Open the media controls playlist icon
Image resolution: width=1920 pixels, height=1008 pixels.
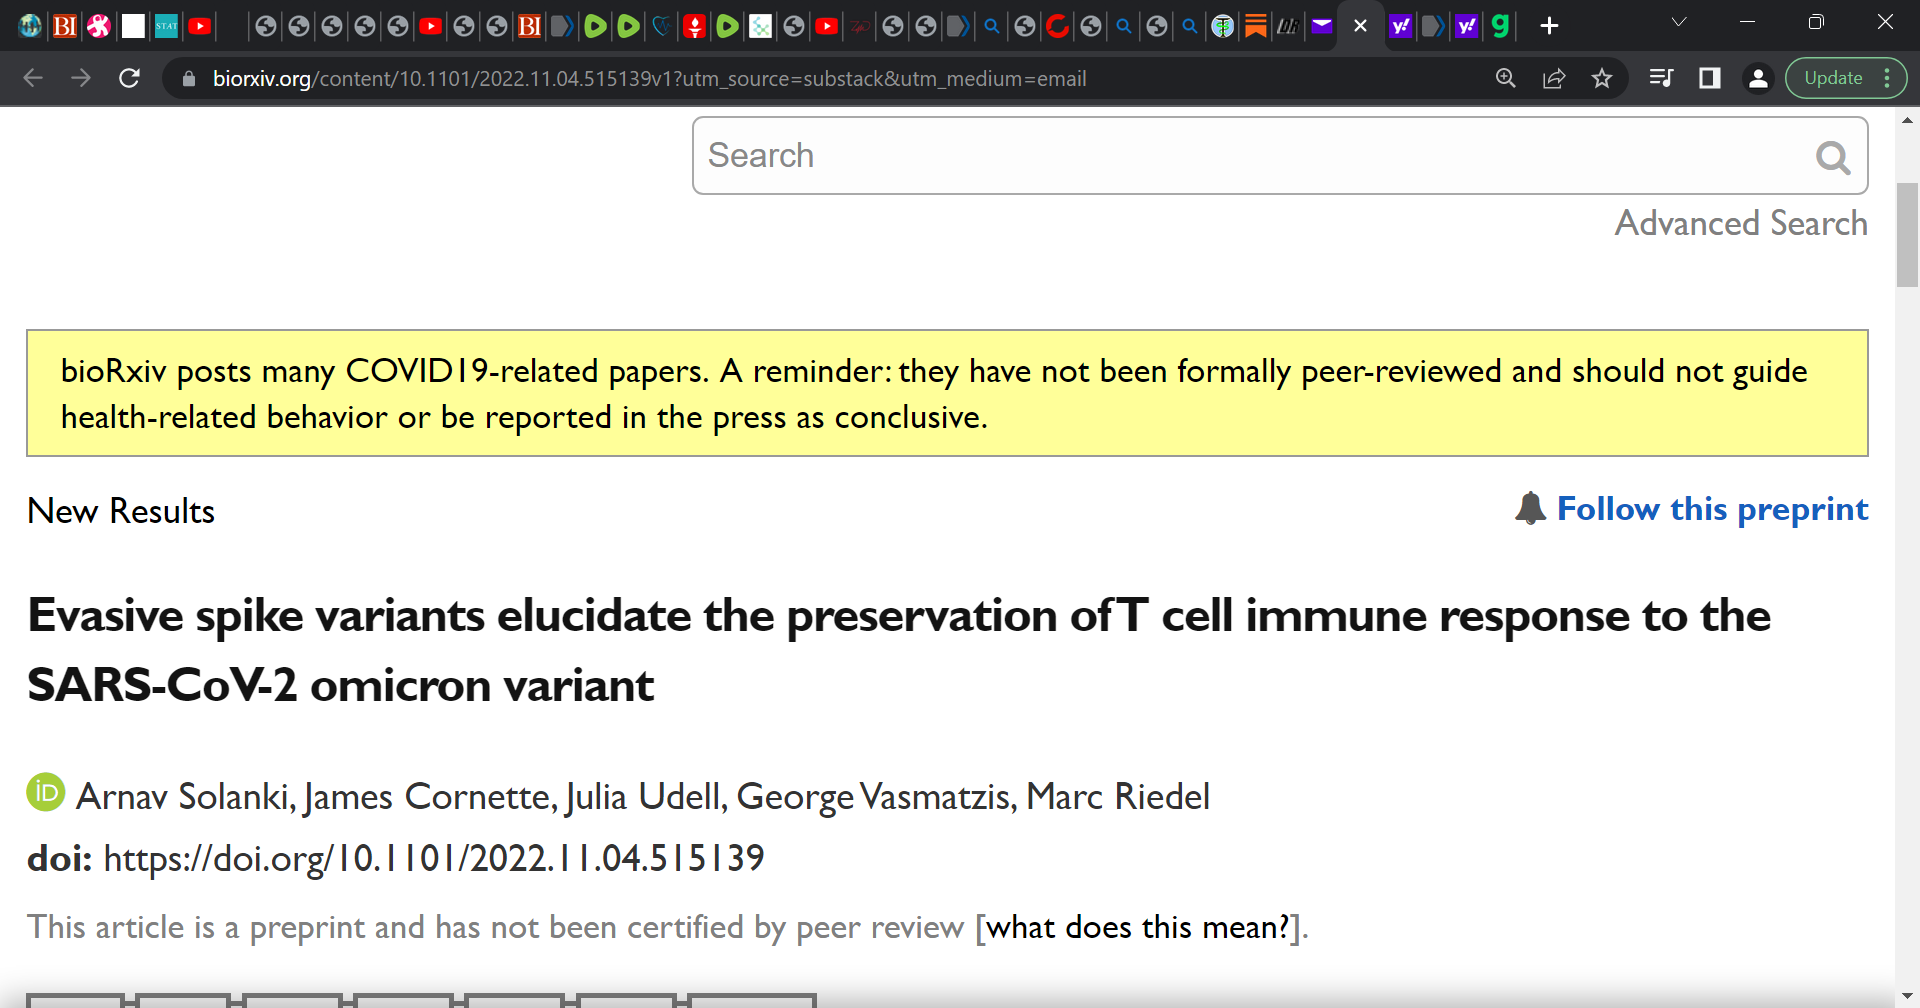[x=1661, y=78]
